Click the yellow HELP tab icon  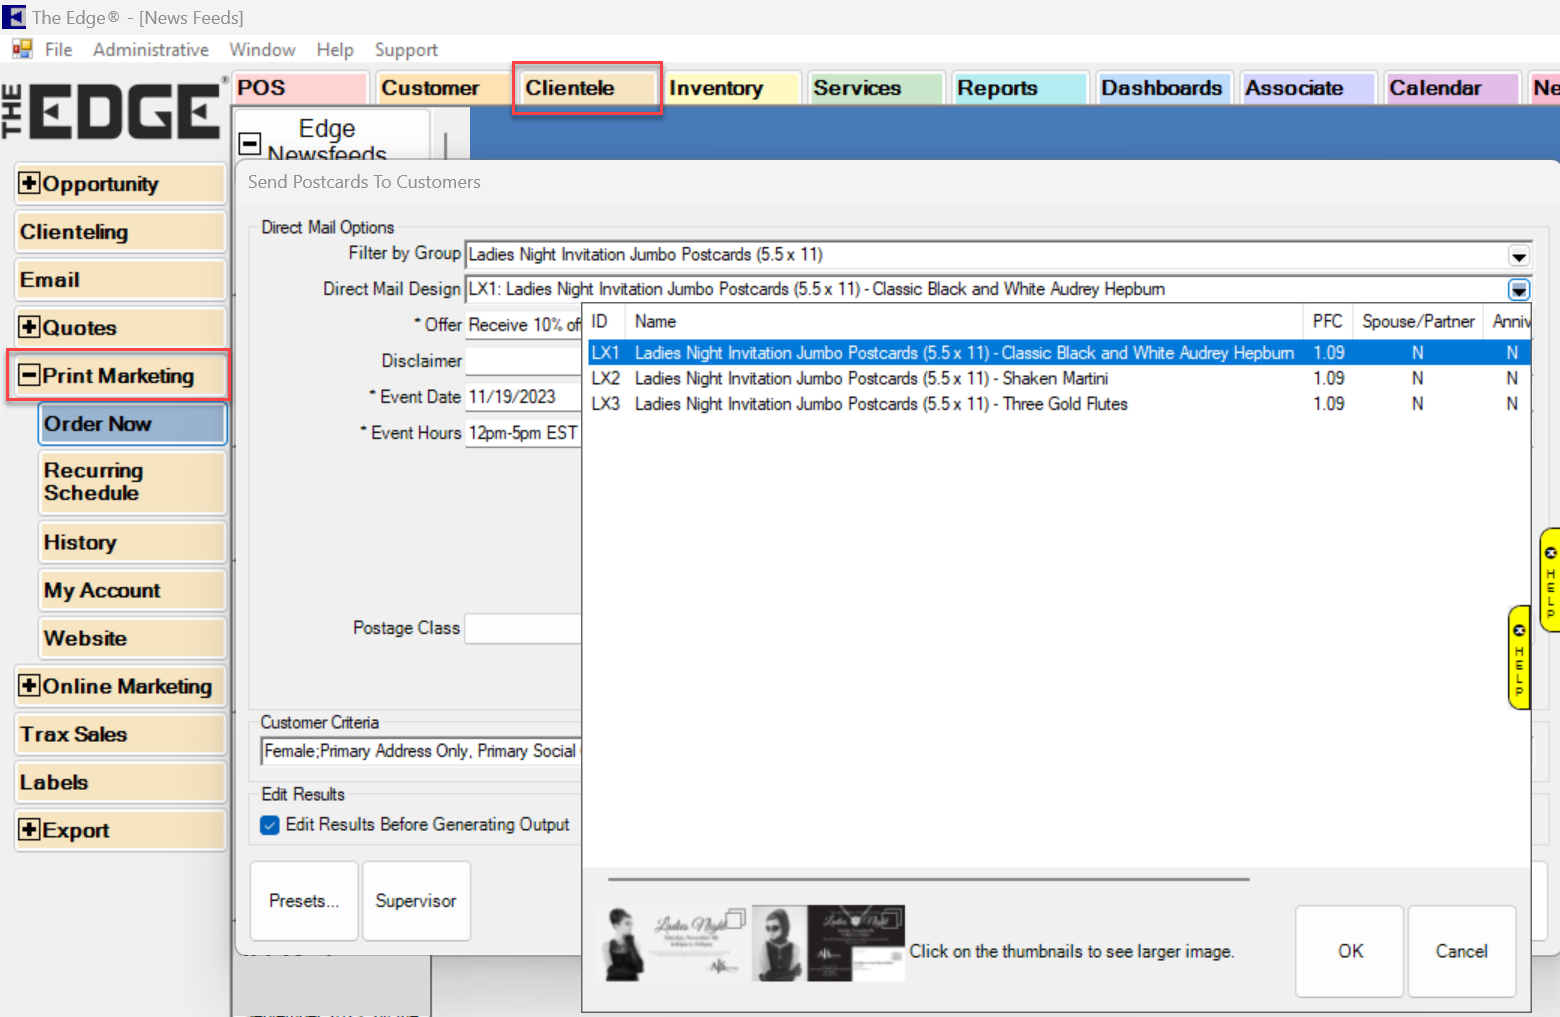[x=1519, y=657]
